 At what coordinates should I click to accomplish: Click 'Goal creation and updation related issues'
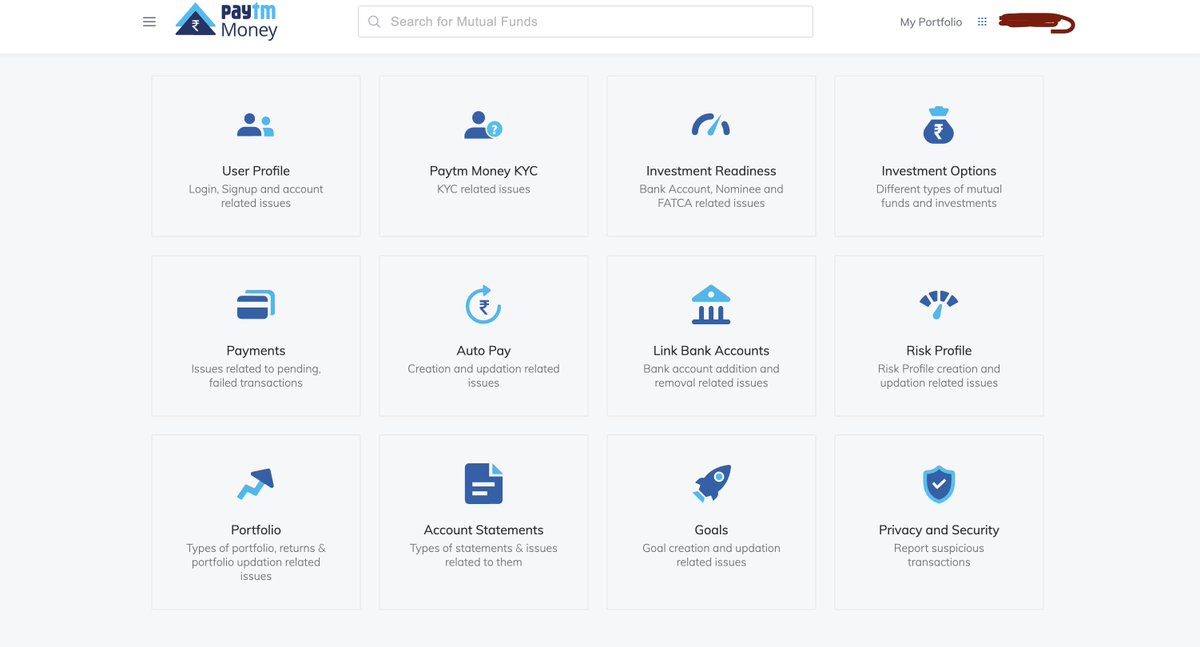711,555
